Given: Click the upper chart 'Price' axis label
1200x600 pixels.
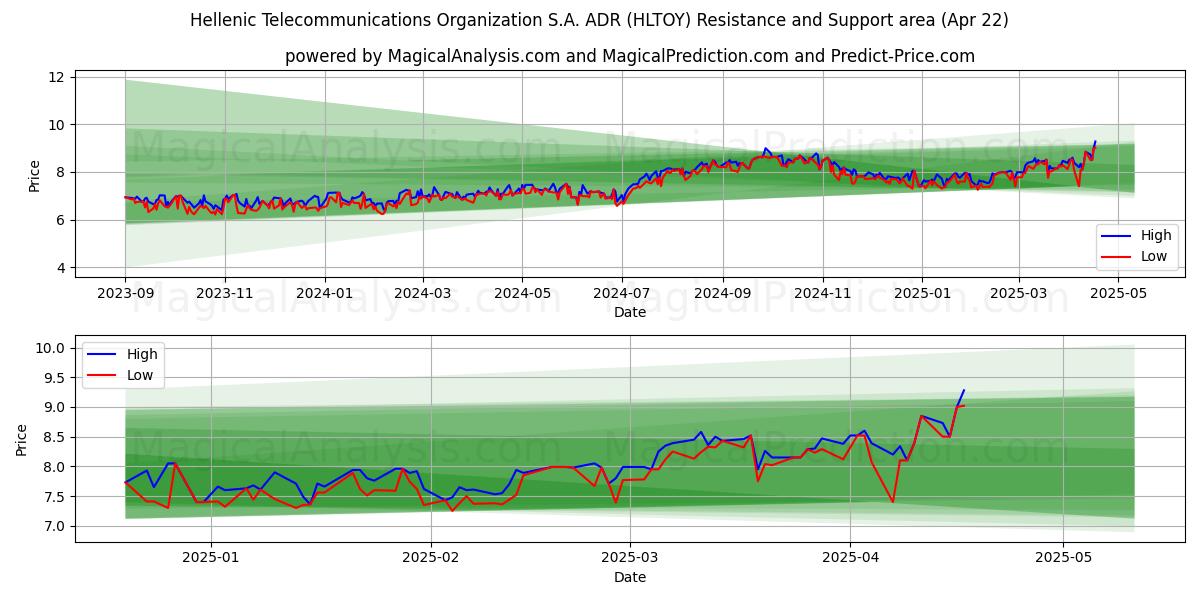Looking at the screenshot, I should [x=35, y=174].
